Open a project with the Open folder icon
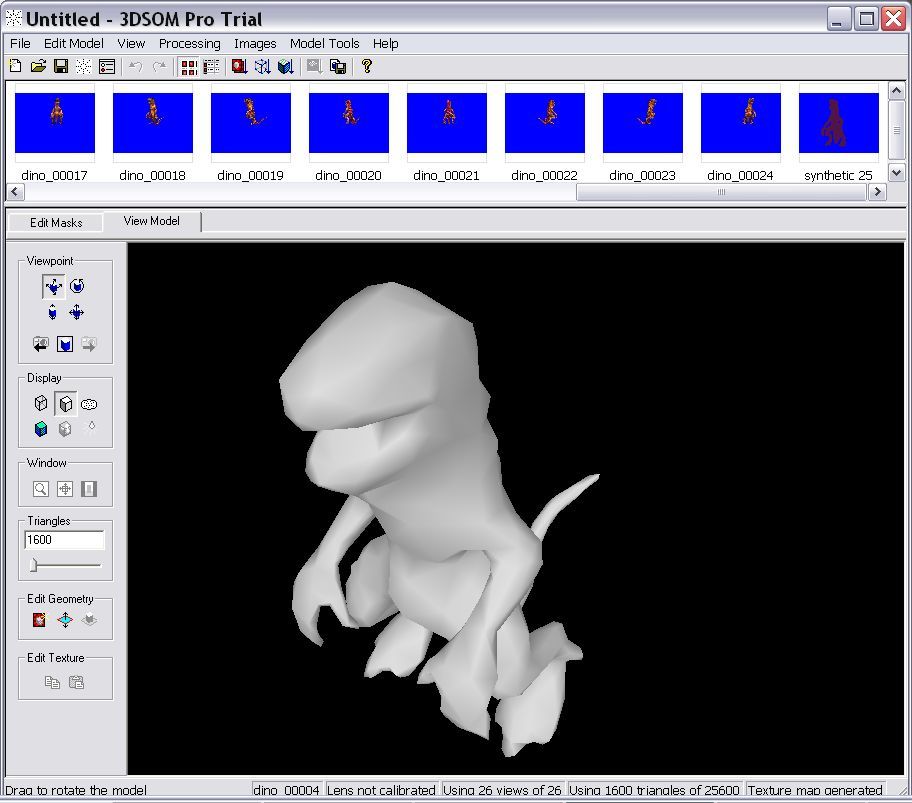912x803 pixels. click(x=40, y=66)
